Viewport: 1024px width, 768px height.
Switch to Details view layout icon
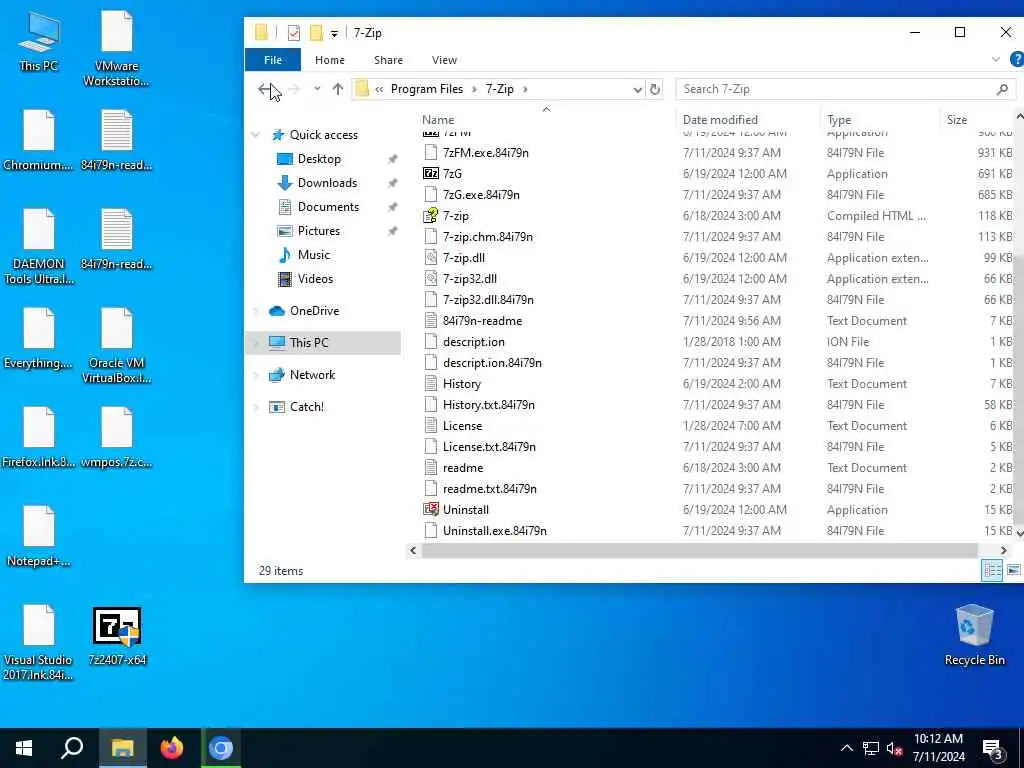pos(992,570)
